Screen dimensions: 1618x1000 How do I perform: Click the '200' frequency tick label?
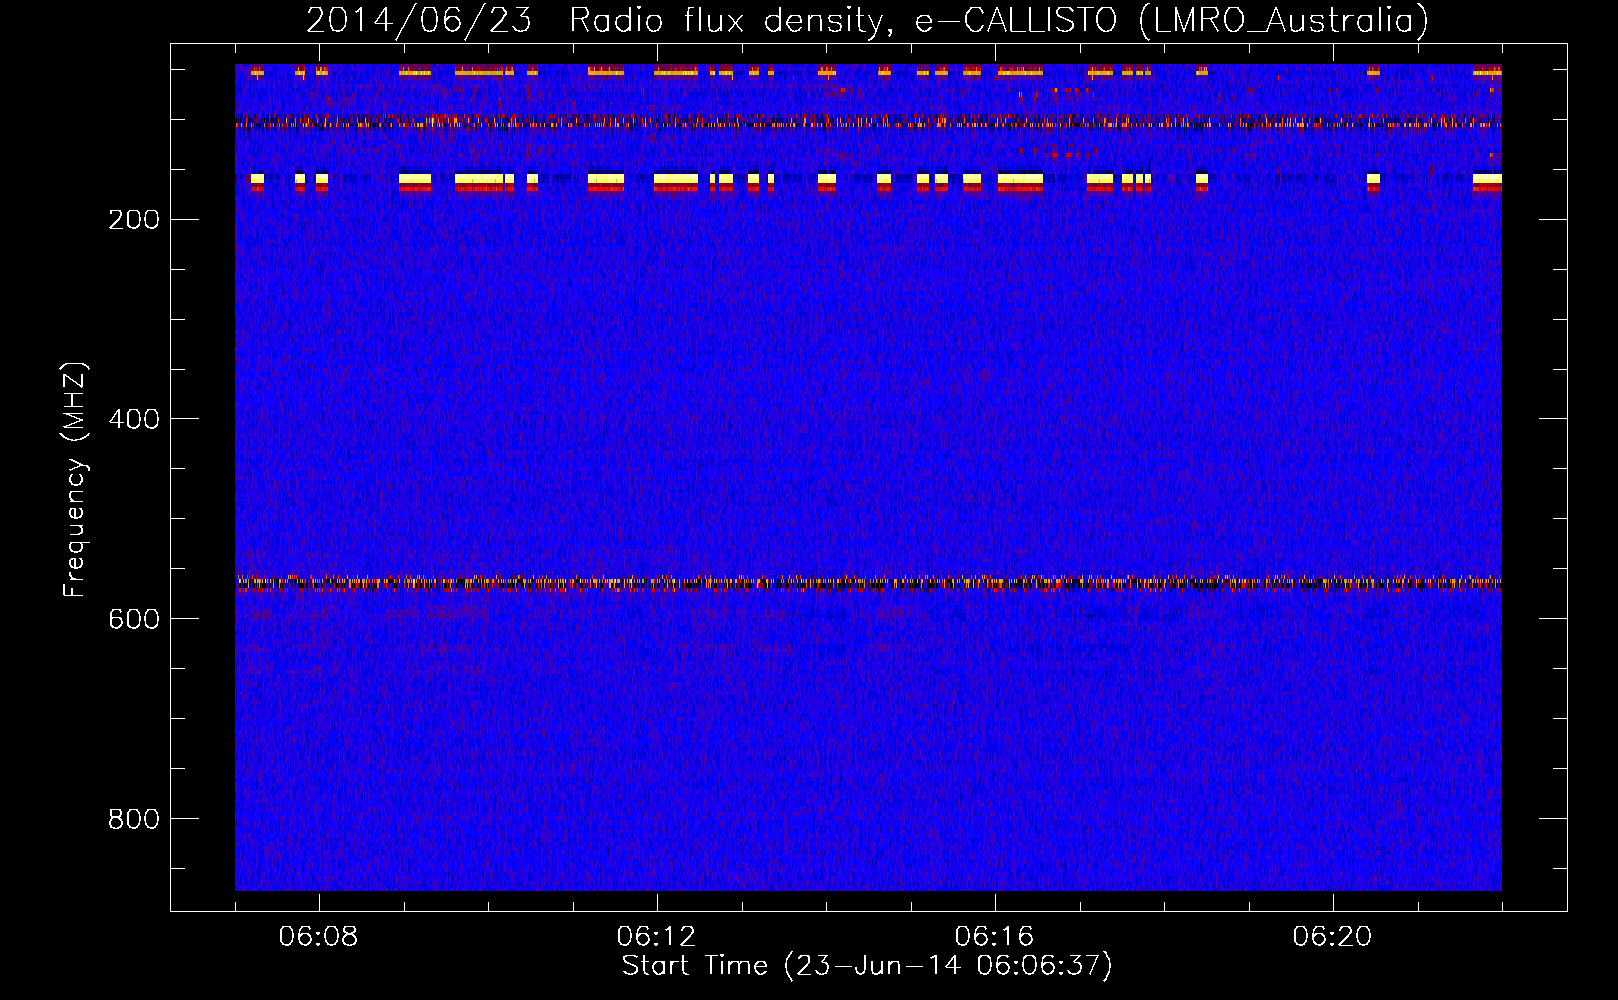click(x=134, y=220)
